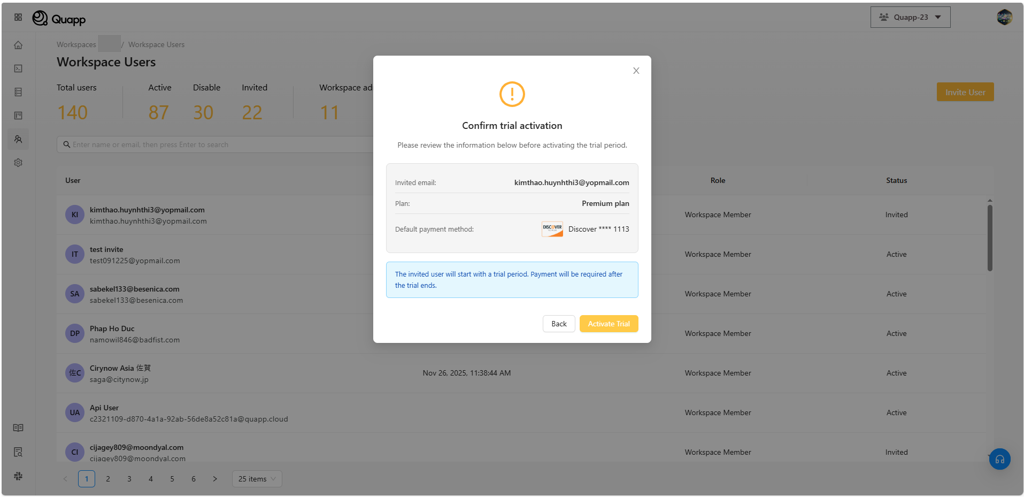1024x497 pixels.
Task: Close the trial activation dialog
Action: (x=636, y=71)
